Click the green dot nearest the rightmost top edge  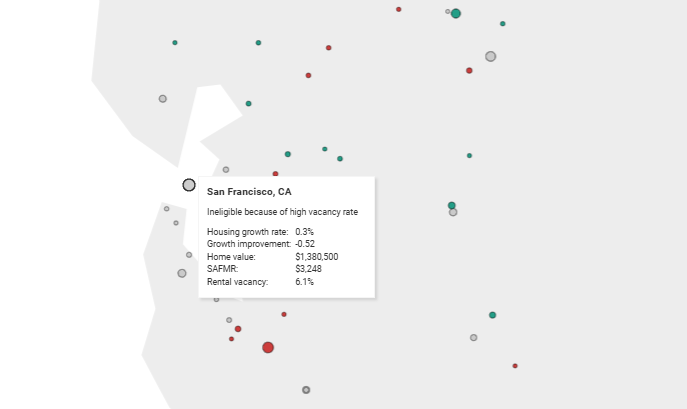click(x=503, y=24)
